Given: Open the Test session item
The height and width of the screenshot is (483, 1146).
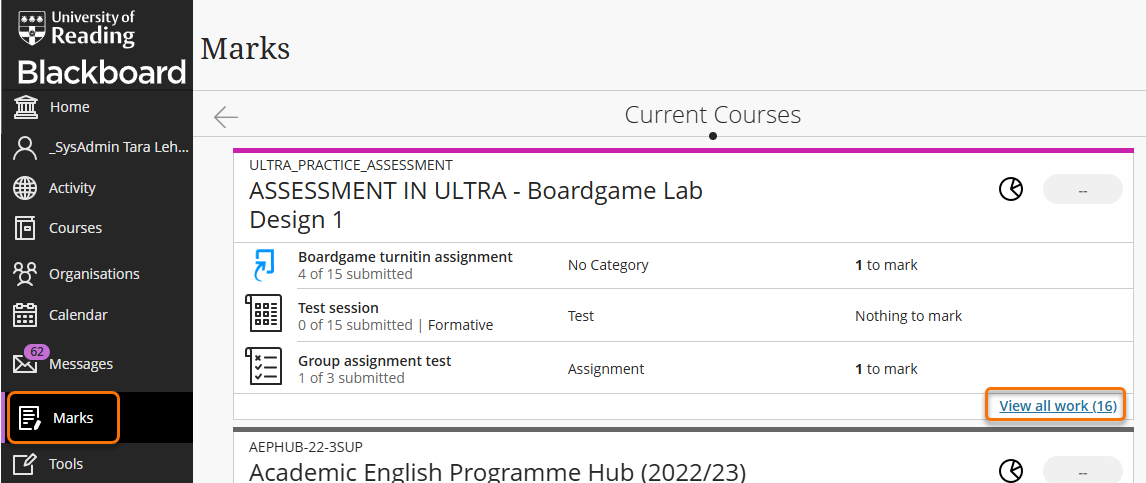Looking at the screenshot, I should pos(338,308).
